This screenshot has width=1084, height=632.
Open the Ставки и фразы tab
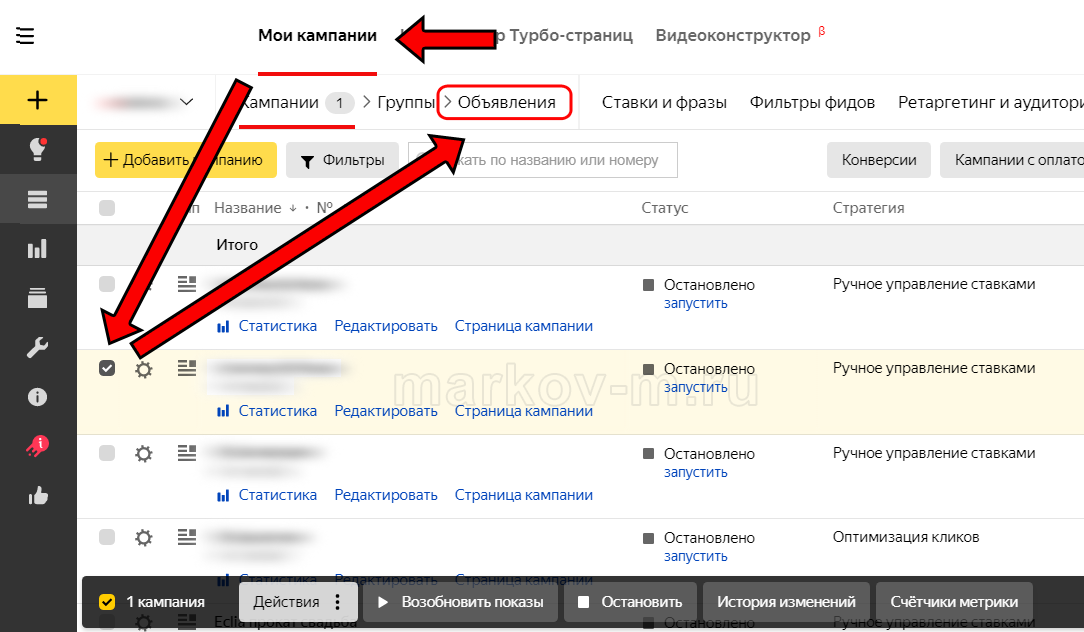[664, 102]
